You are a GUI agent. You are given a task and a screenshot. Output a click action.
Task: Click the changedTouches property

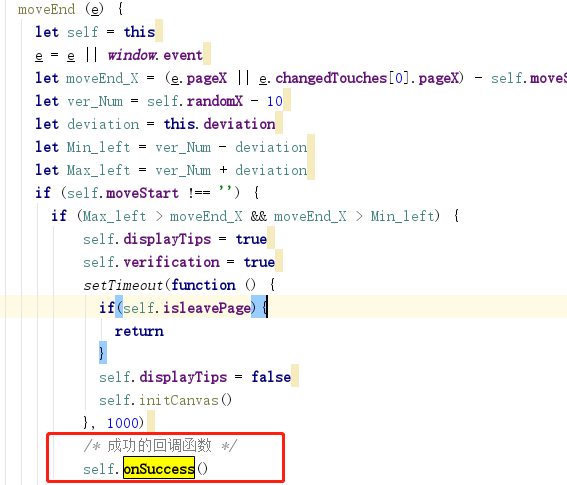click(331, 78)
